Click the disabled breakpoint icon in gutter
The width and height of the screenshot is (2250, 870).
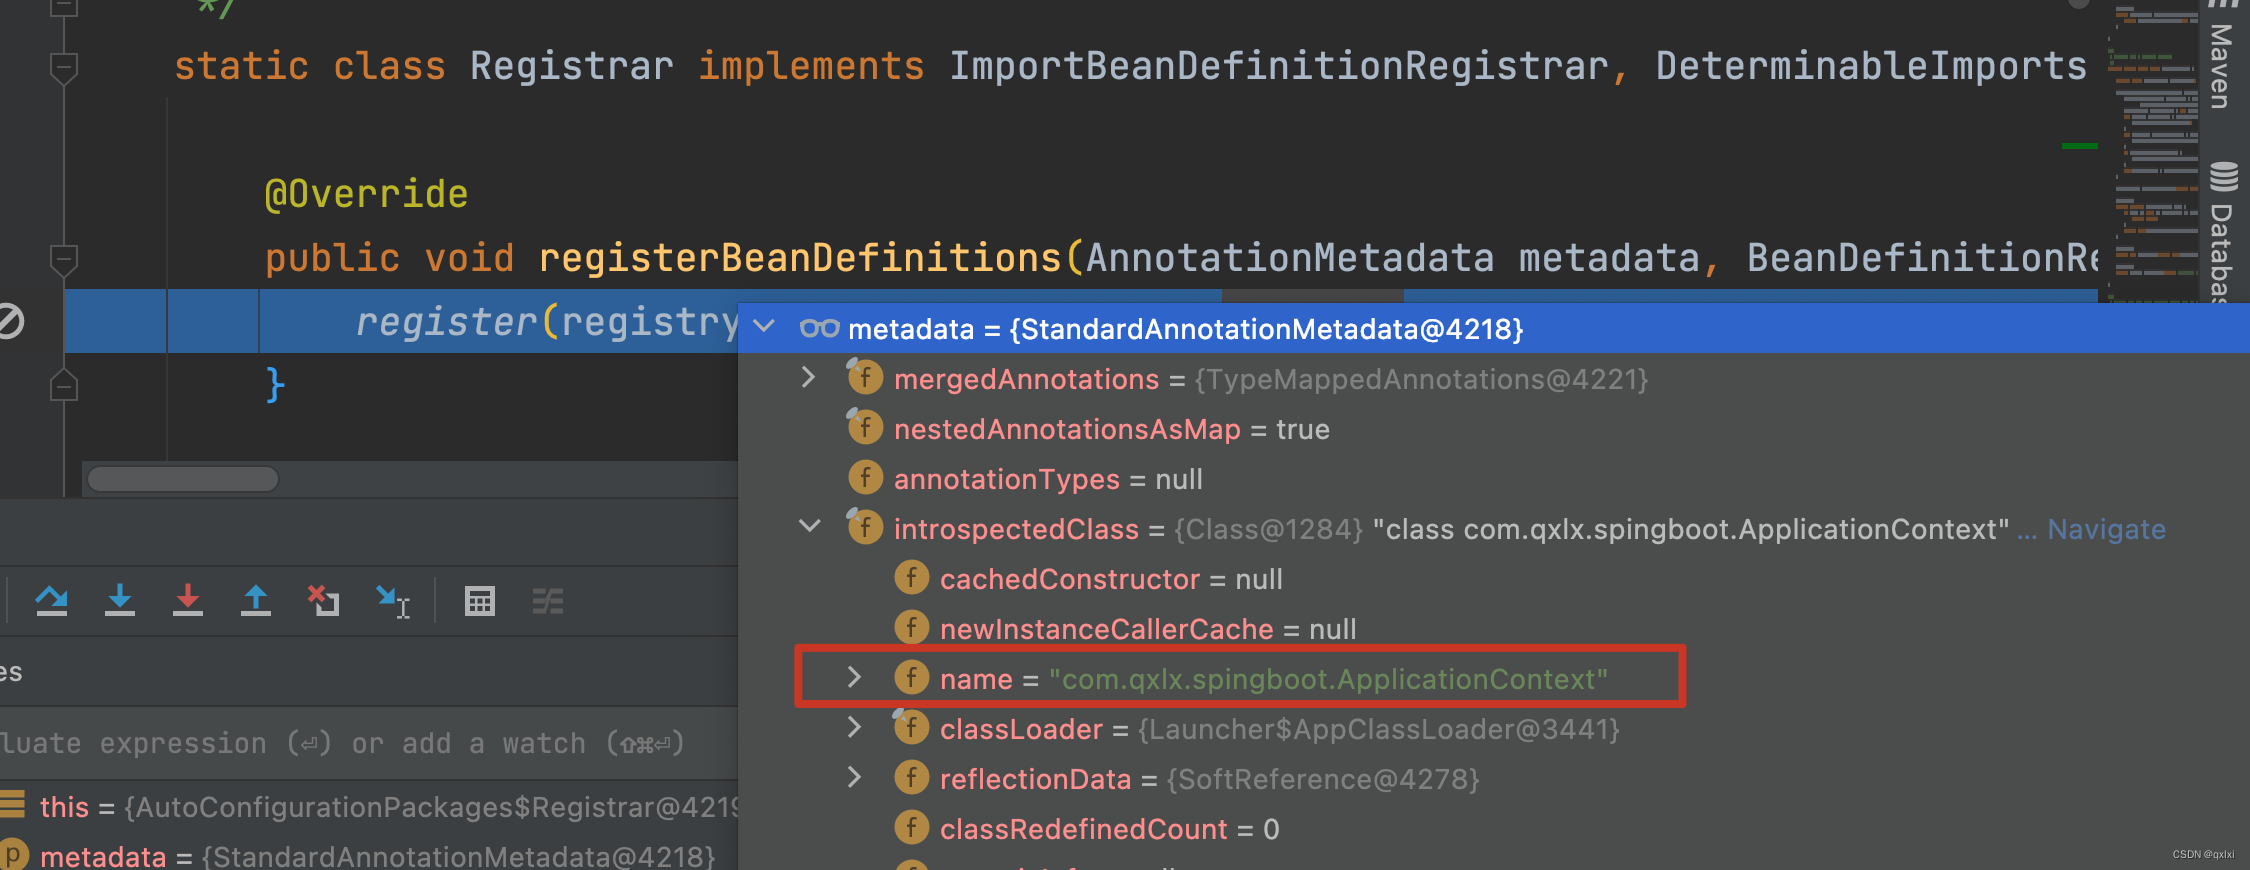tap(9, 322)
